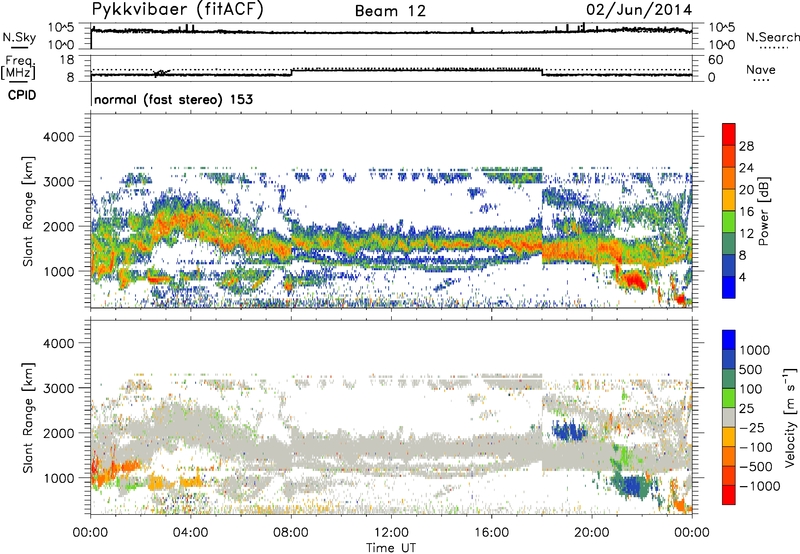Click '2000' tick on velocity panel axis
Image resolution: width=800 pixels, height=554 pixels.
[x=58, y=433]
